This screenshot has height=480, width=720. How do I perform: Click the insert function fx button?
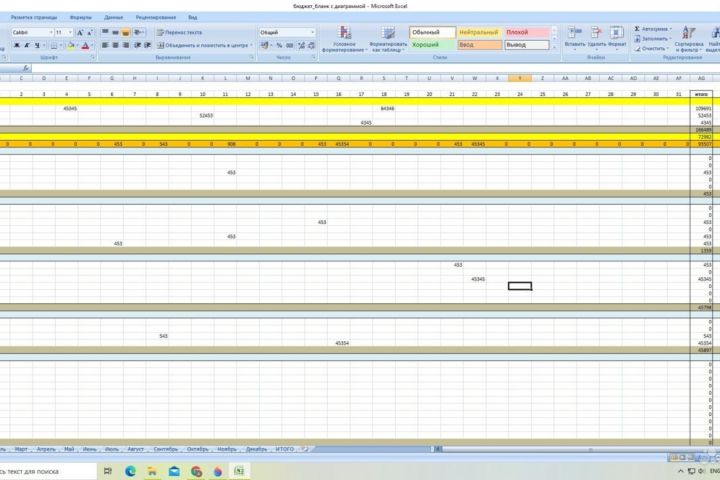pos(26,68)
